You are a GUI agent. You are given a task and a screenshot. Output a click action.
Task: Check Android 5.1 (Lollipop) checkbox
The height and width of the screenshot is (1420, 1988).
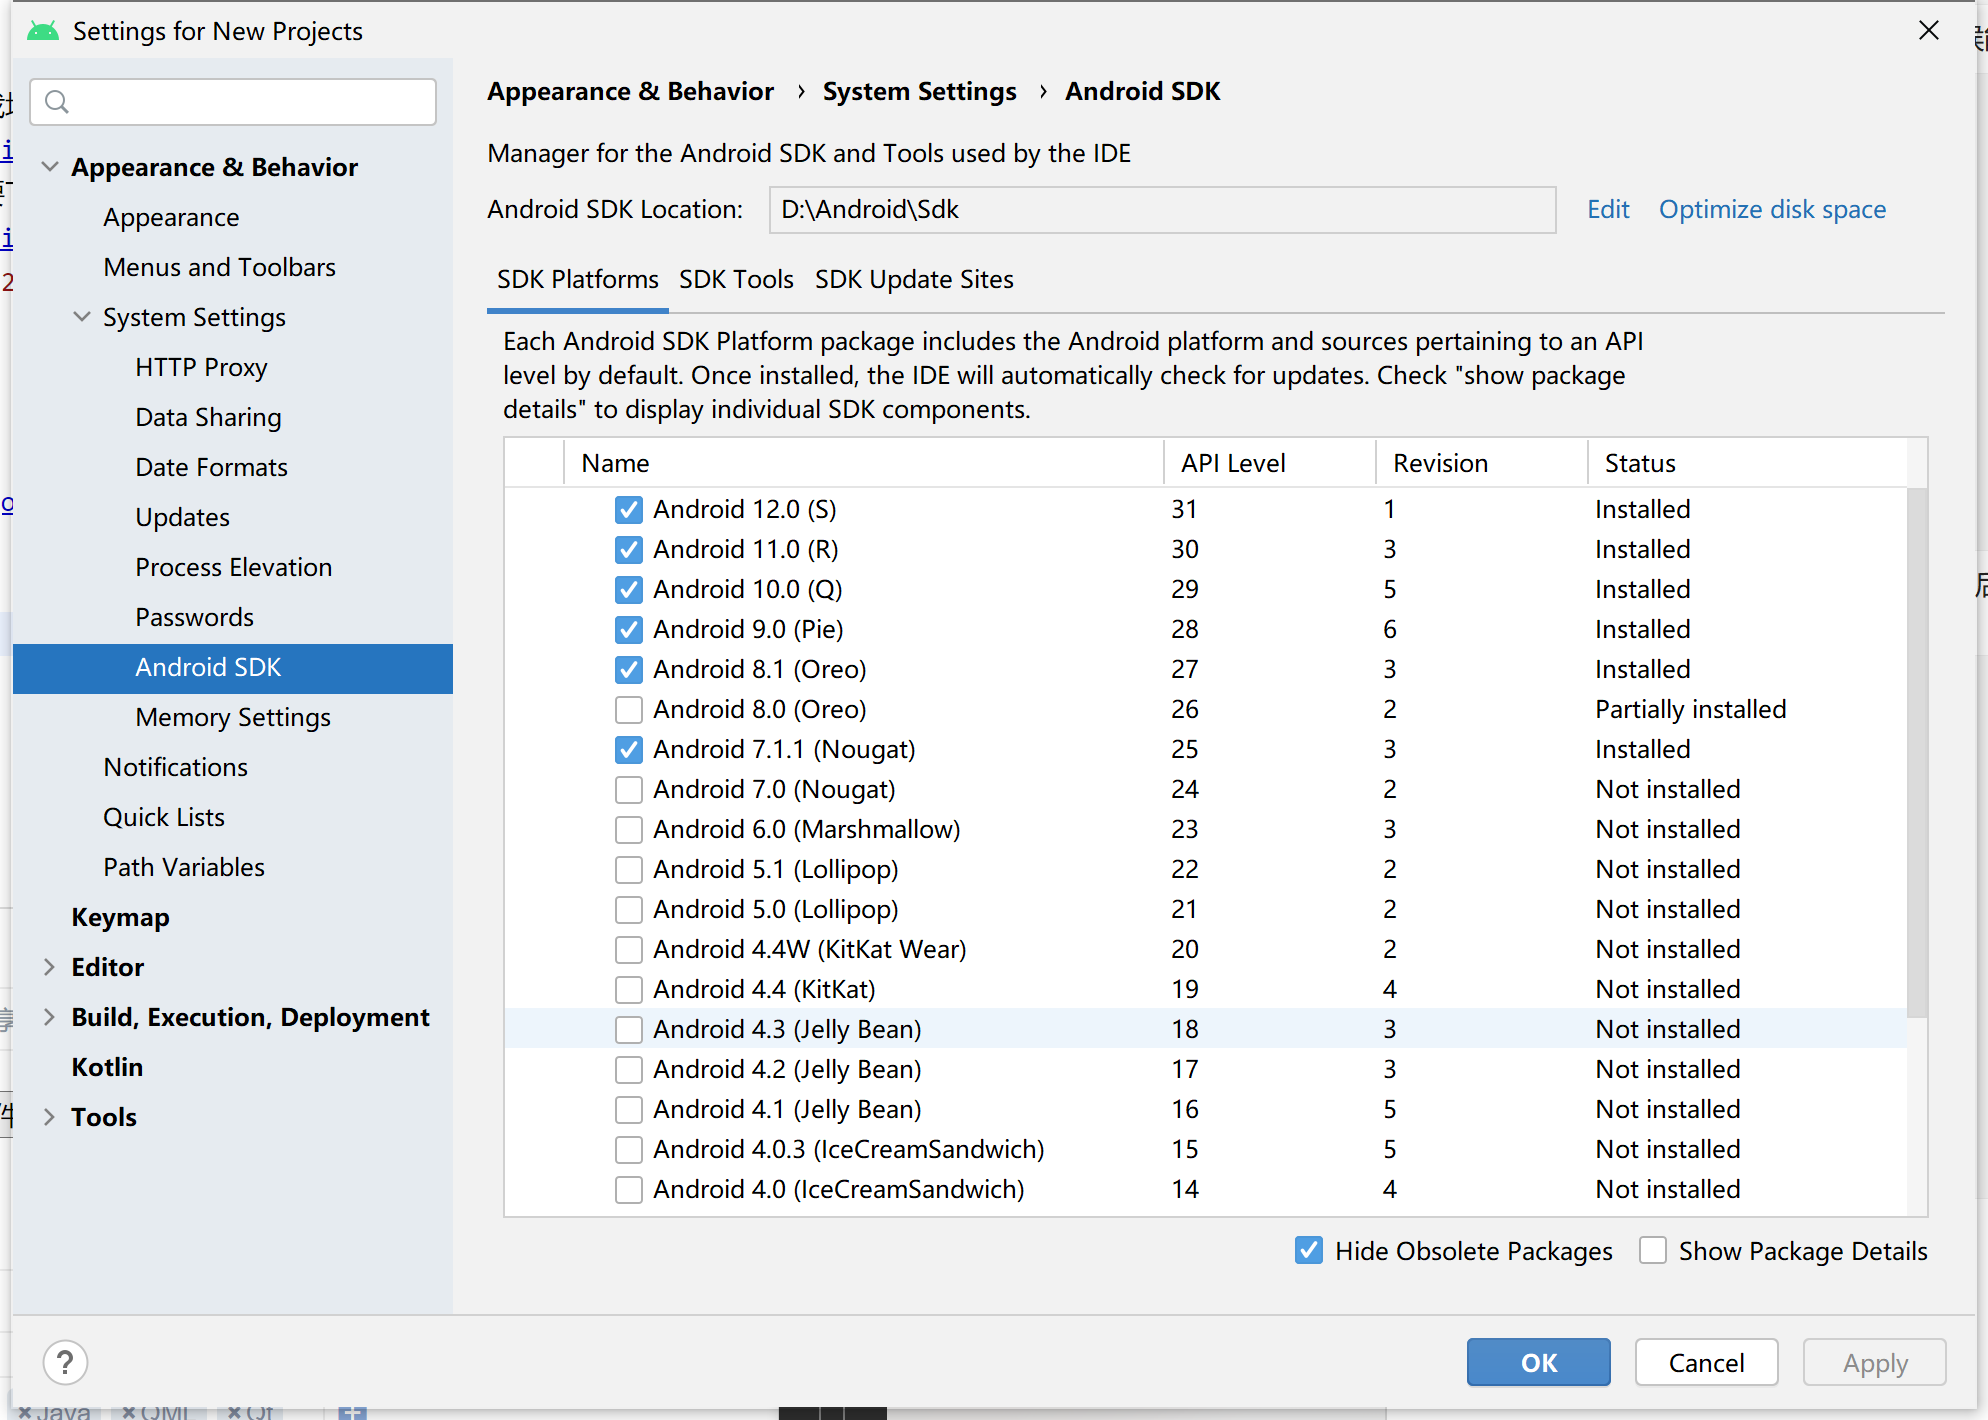[x=628, y=870]
